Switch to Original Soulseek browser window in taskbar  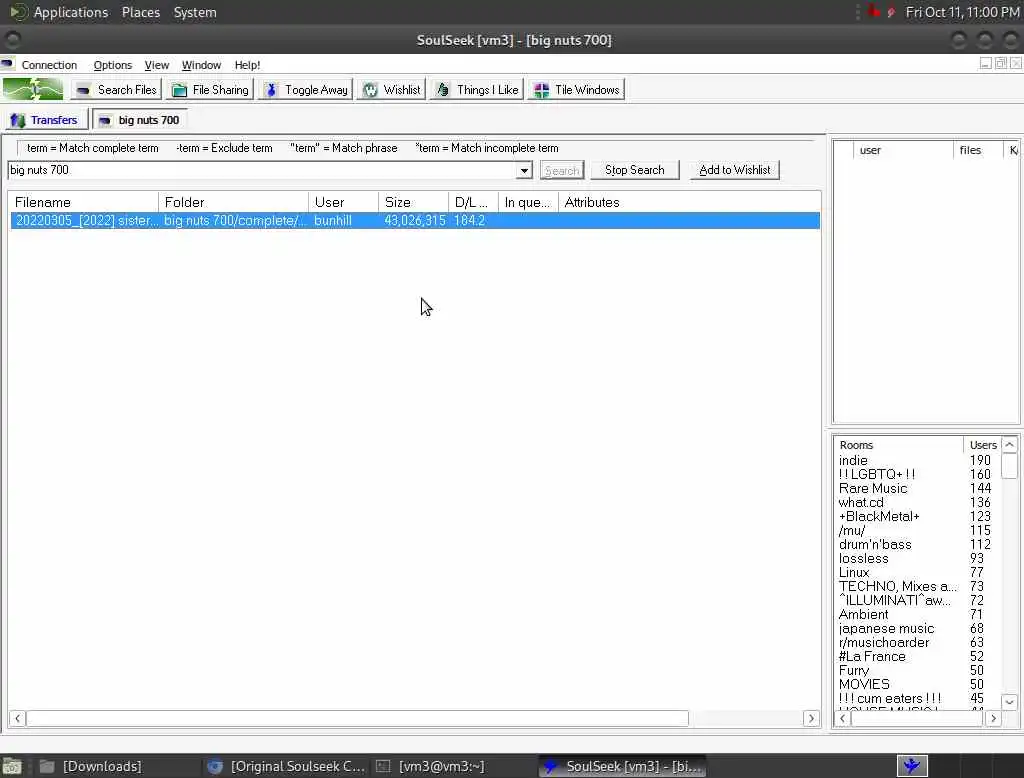[x=285, y=766]
